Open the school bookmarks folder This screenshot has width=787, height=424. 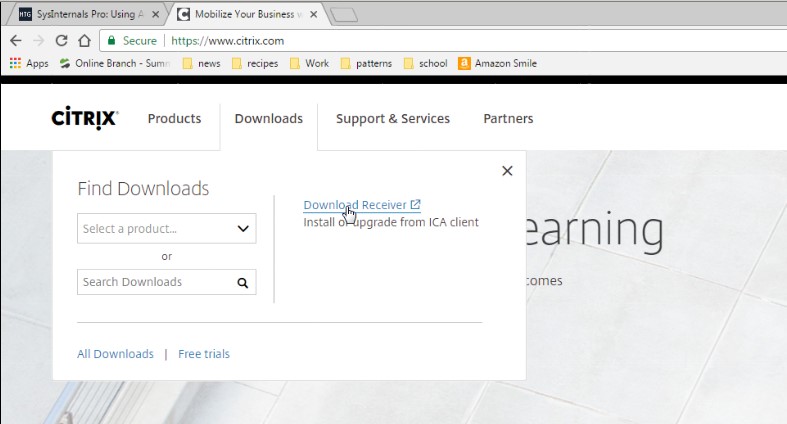coord(426,63)
